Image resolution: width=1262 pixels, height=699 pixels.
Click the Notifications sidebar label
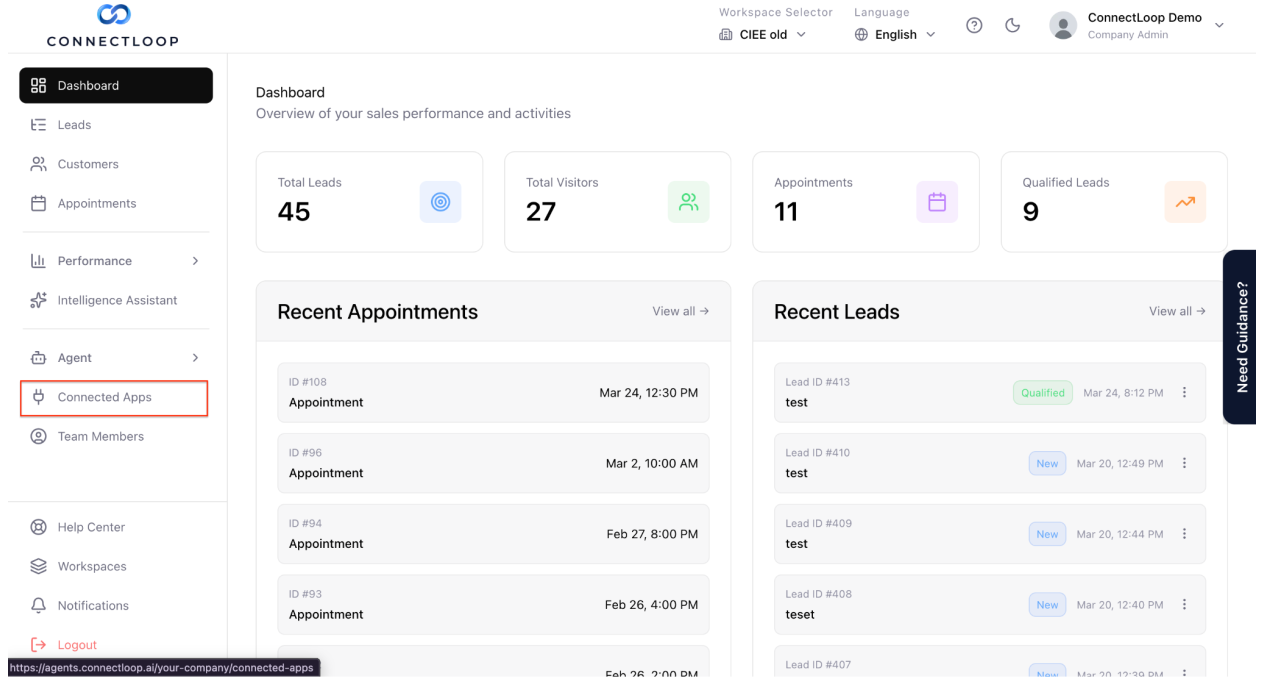click(x=93, y=605)
